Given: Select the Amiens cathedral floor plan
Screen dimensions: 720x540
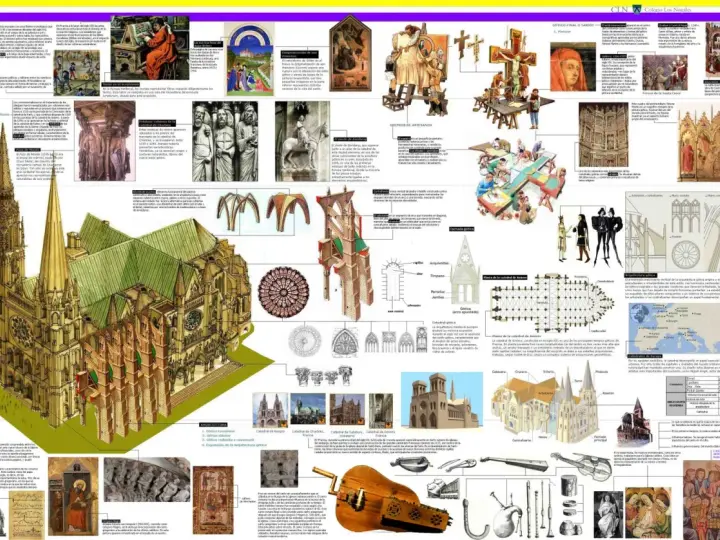Looking at the screenshot, I should click(x=552, y=304).
